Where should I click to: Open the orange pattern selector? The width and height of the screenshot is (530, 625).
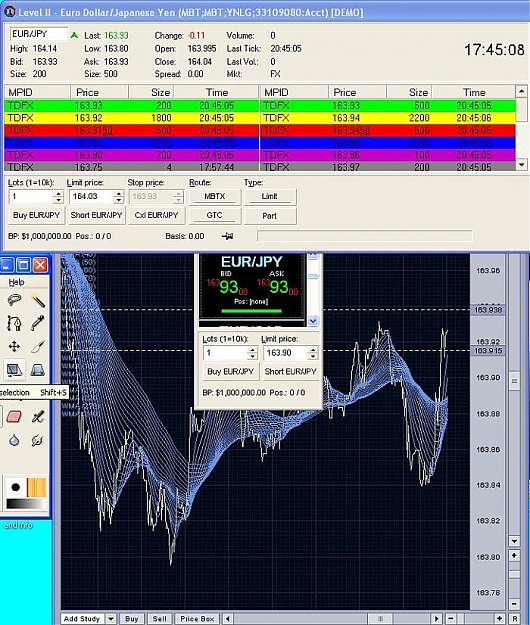point(36,487)
